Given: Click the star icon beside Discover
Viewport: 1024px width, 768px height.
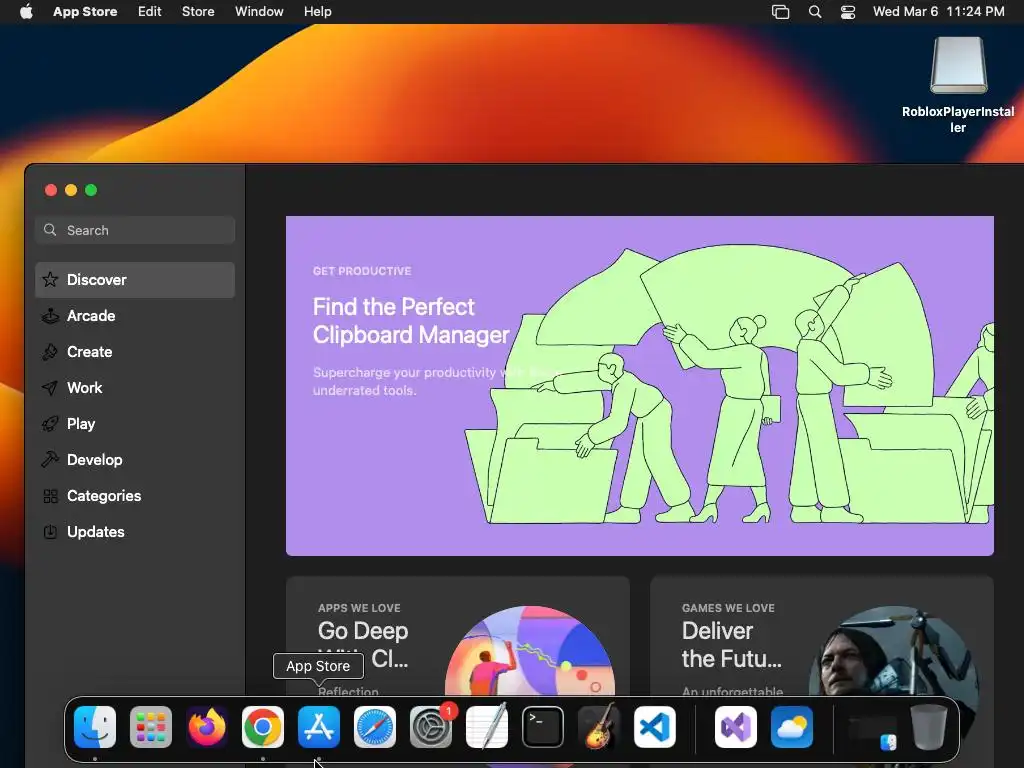Looking at the screenshot, I should 50,280.
